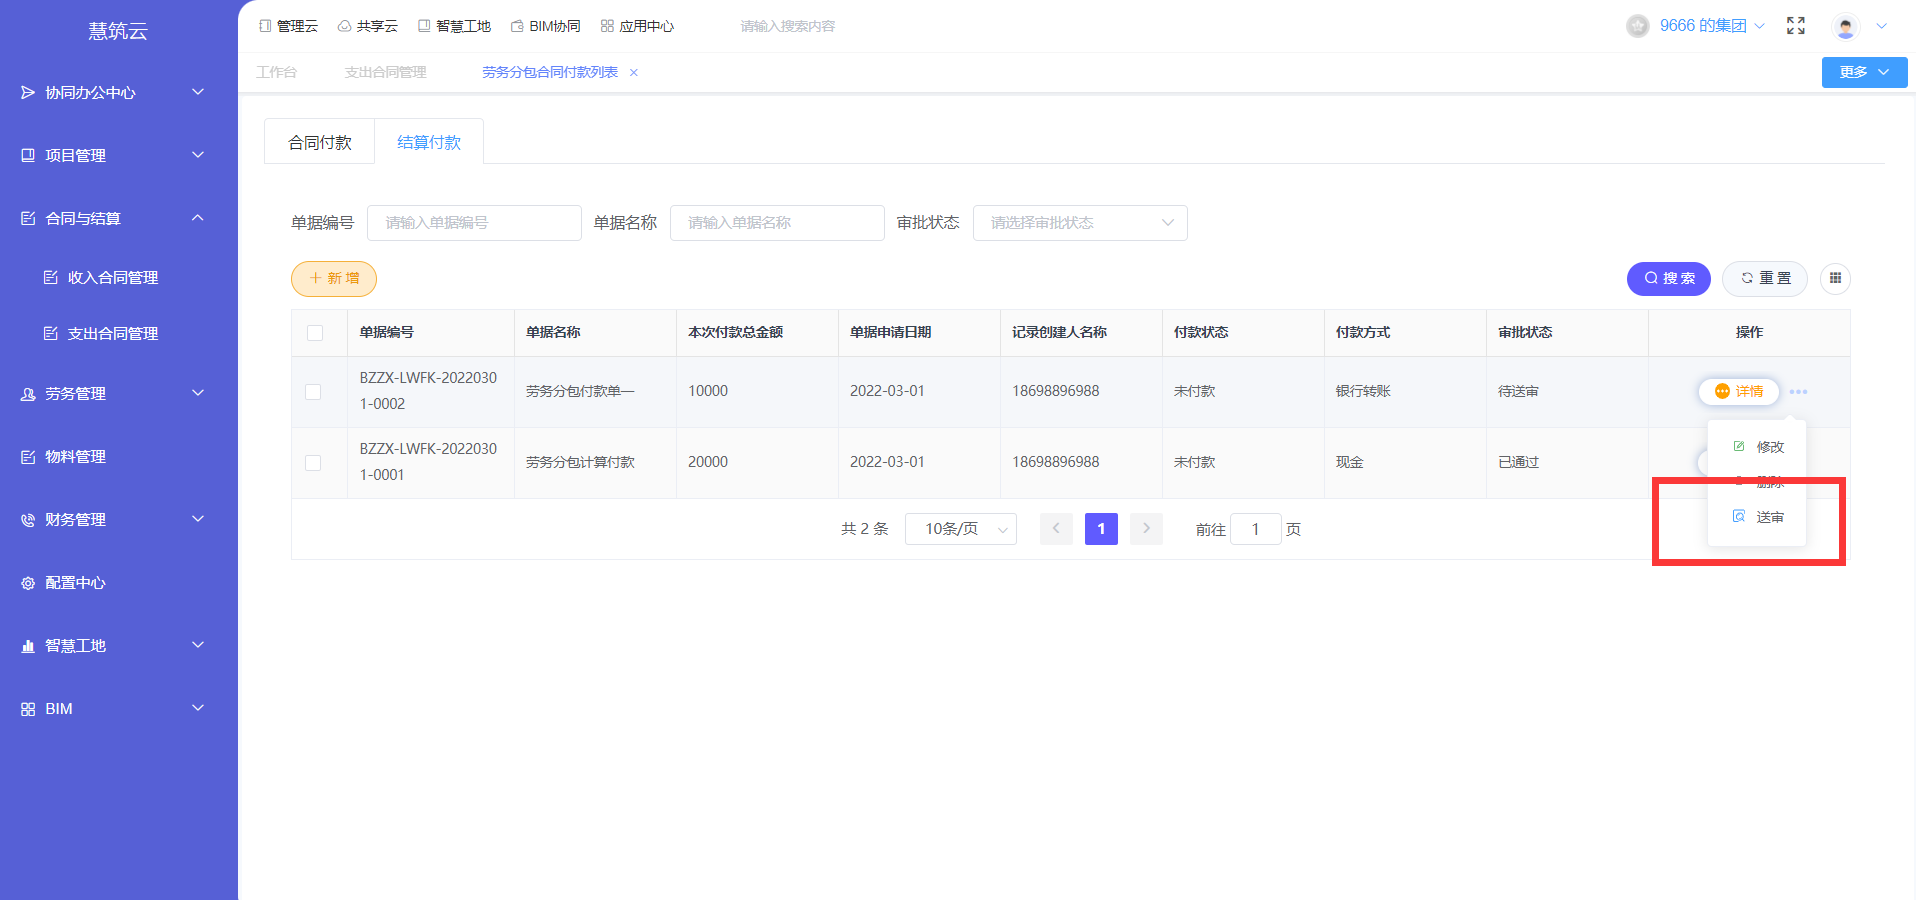The height and width of the screenshot is (900, 1916).
Task: Click the 新增 button
Action: coord(334,279)
